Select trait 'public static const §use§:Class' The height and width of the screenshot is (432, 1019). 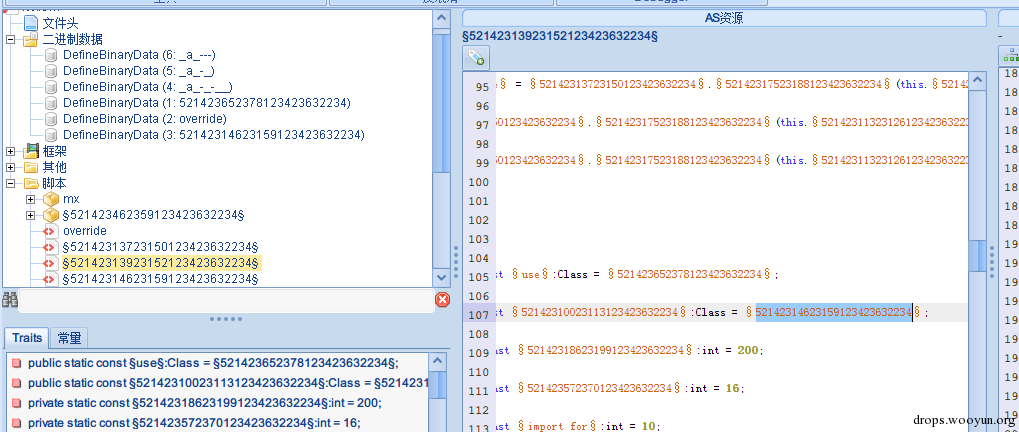tap(213, 363)
